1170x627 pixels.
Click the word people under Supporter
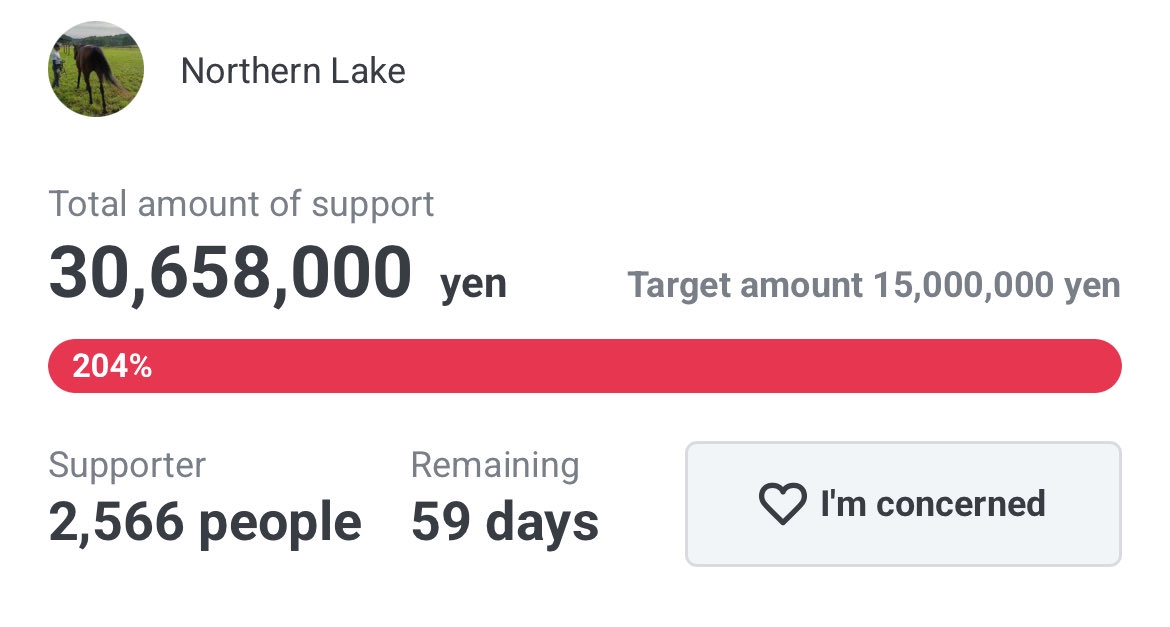pyautogui.click(x=281, y=524)
